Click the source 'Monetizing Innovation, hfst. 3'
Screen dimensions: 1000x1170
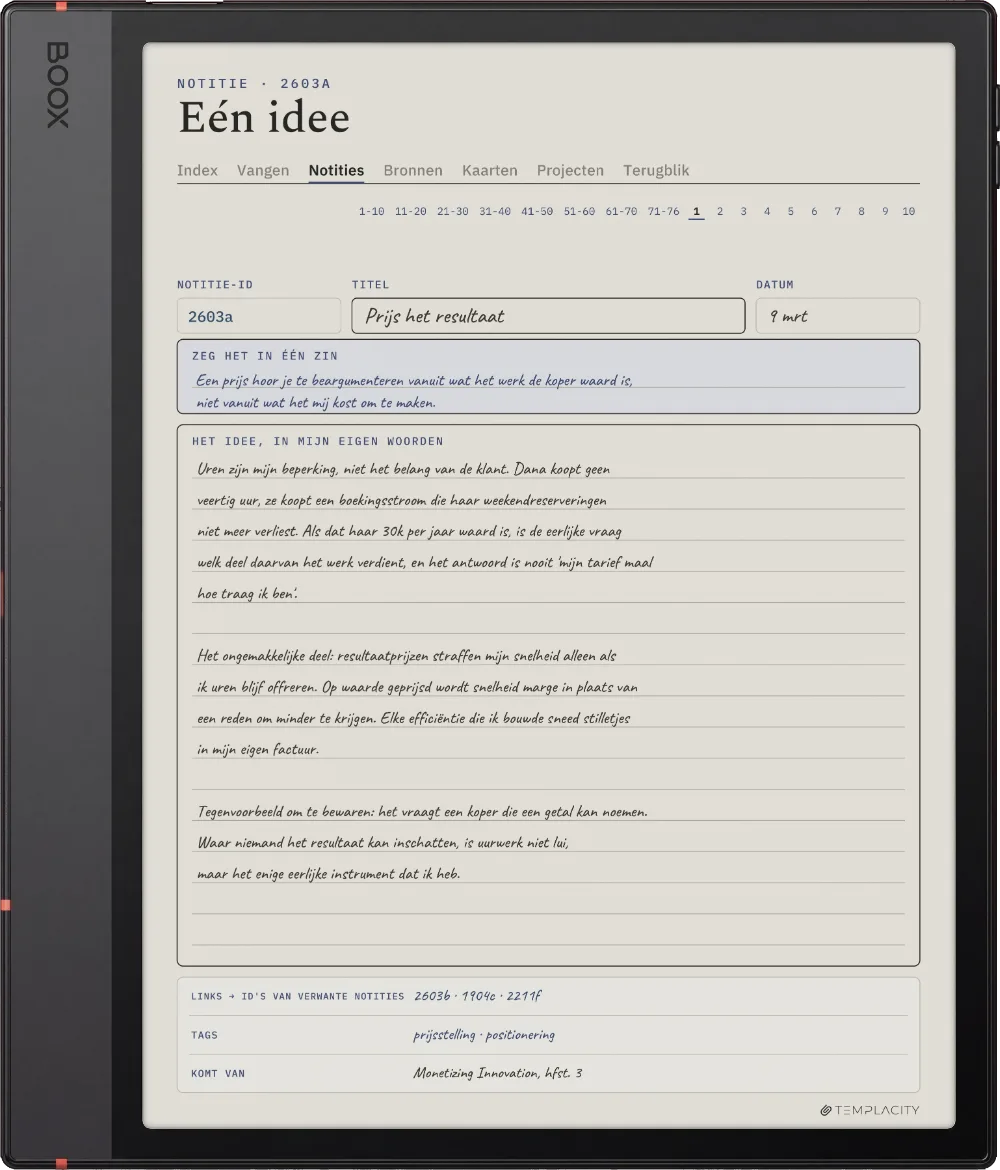coord(498,1073)
